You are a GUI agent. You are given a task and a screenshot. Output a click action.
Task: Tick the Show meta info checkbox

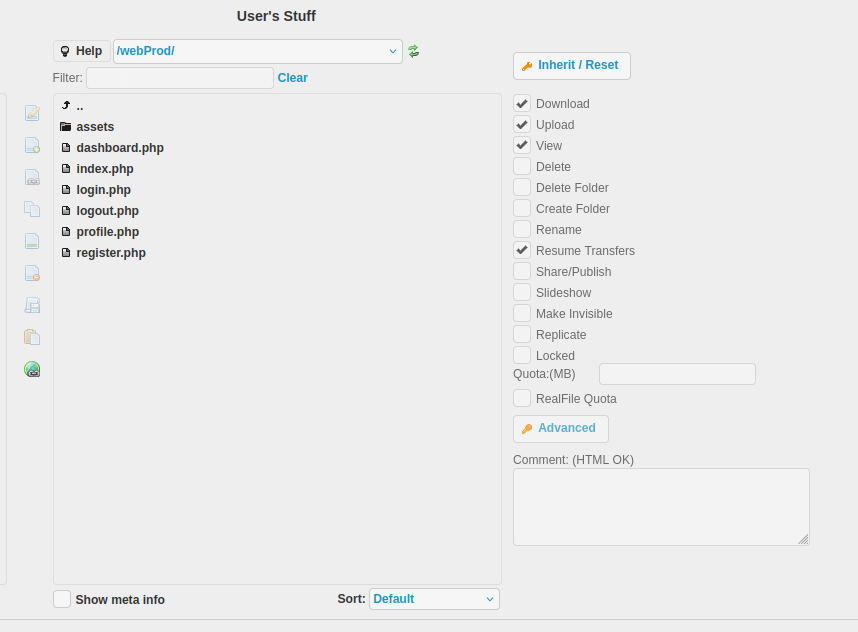62,599
